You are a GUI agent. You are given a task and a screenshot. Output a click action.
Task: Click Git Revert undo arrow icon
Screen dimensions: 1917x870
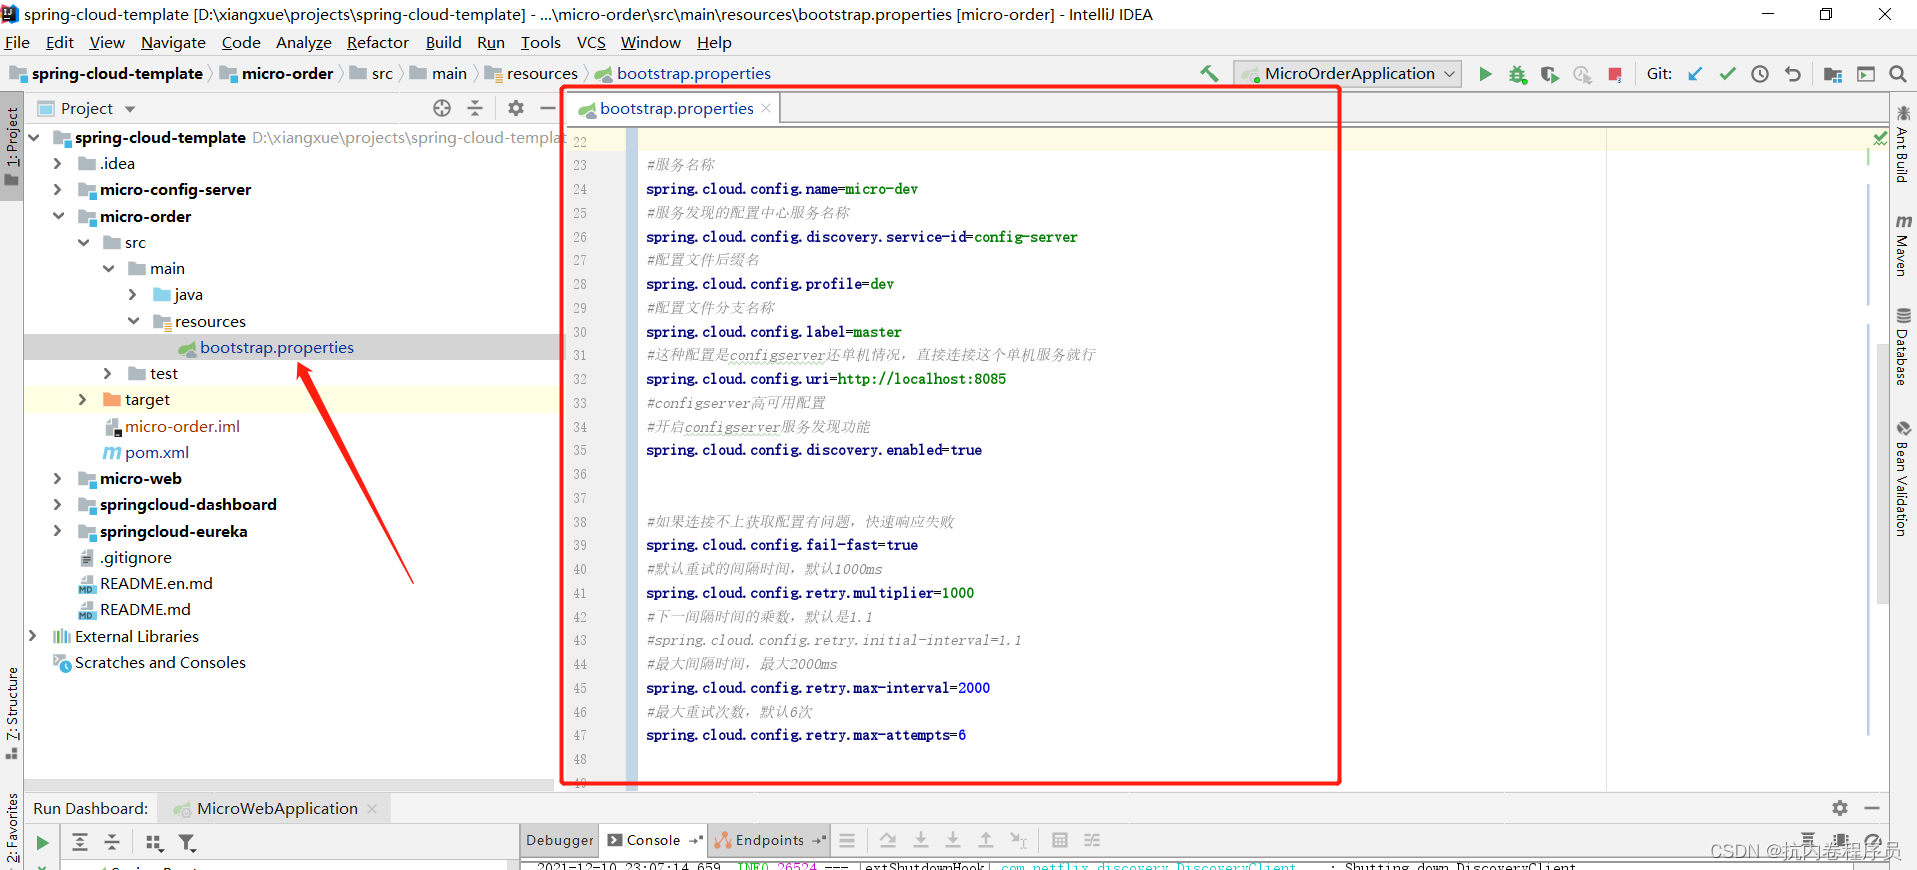1792,74
